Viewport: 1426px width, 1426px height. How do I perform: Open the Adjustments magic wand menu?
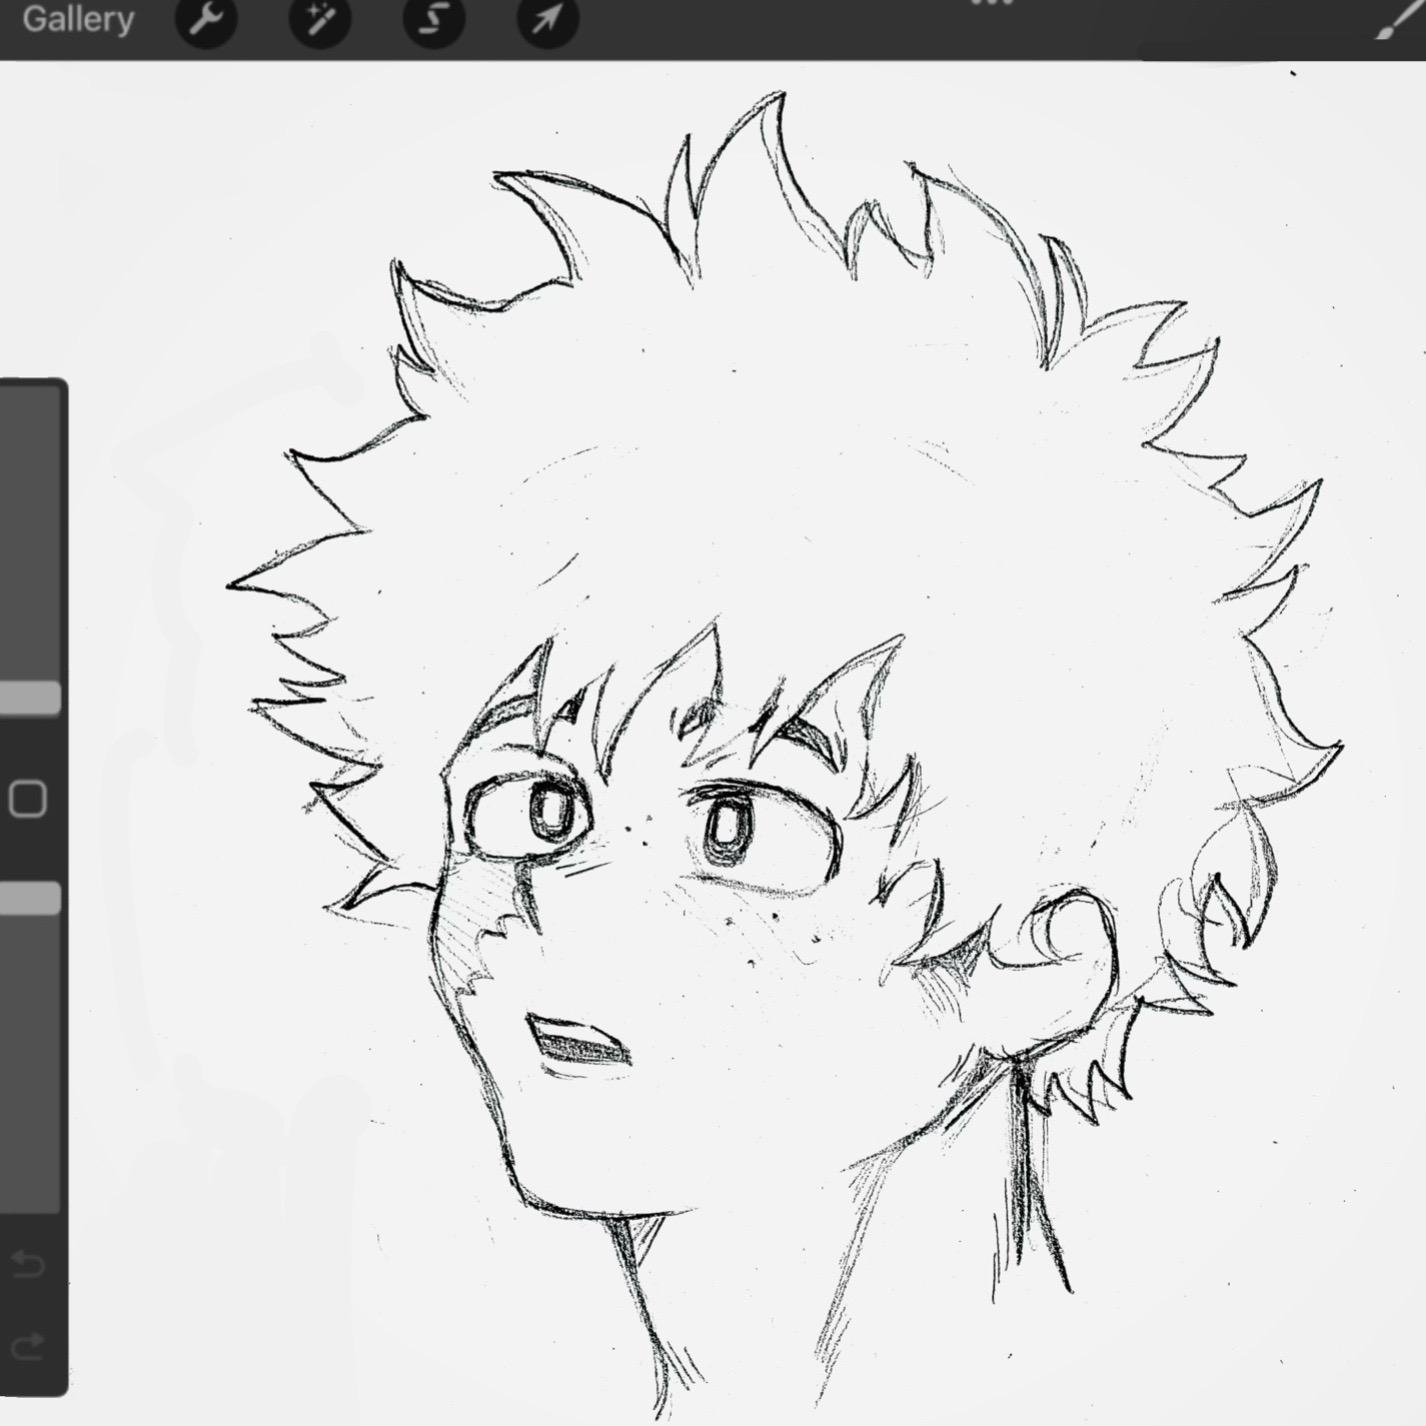pyautogui.click(x=320, y=19)
